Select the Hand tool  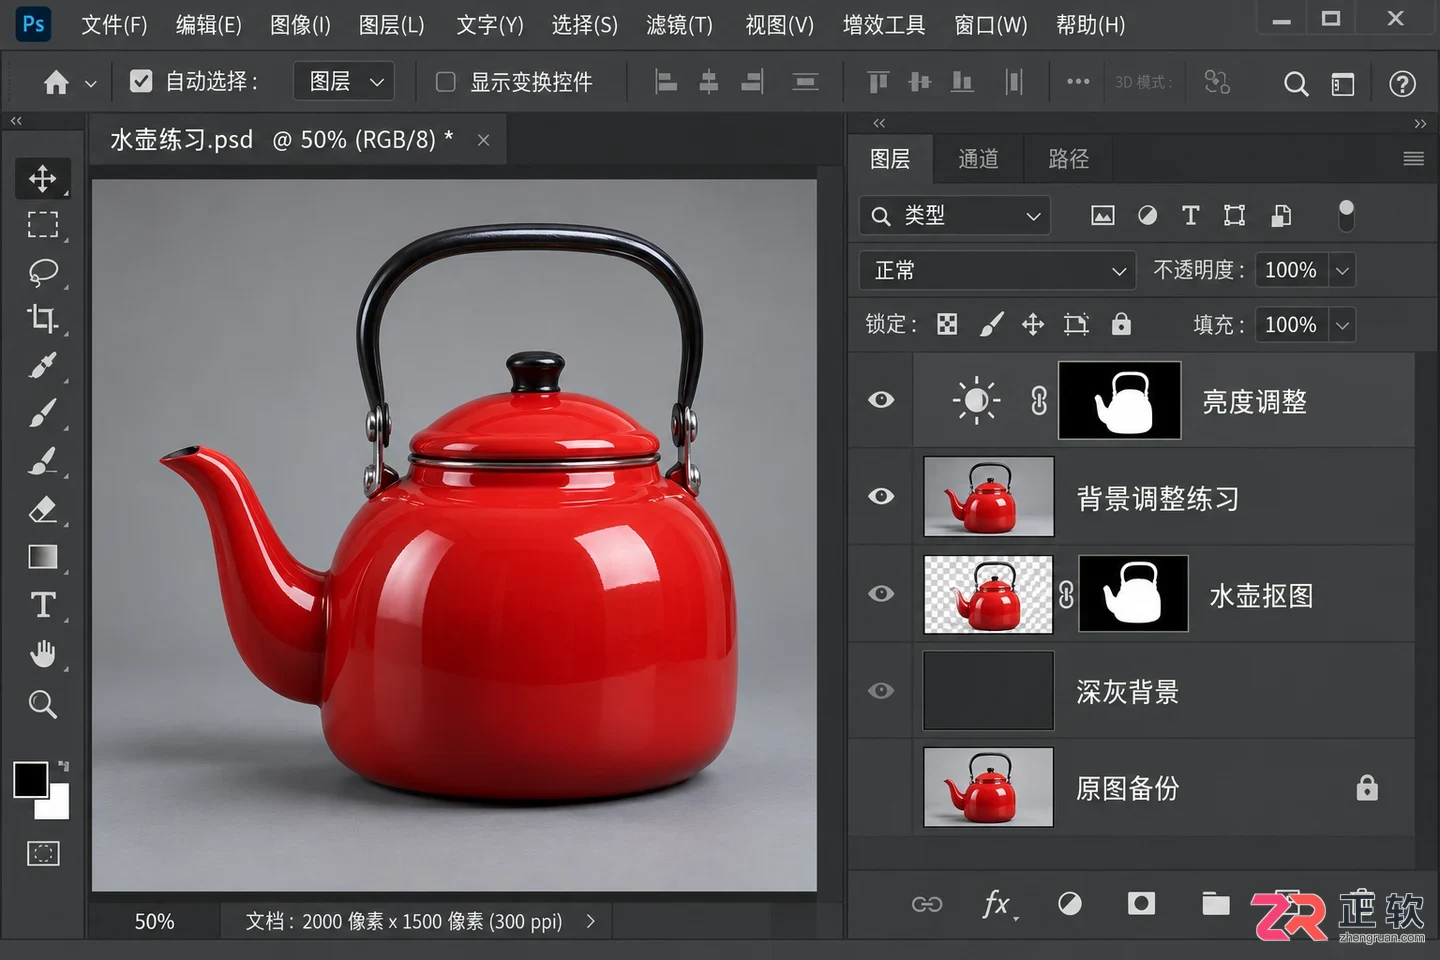pos(43,654)
